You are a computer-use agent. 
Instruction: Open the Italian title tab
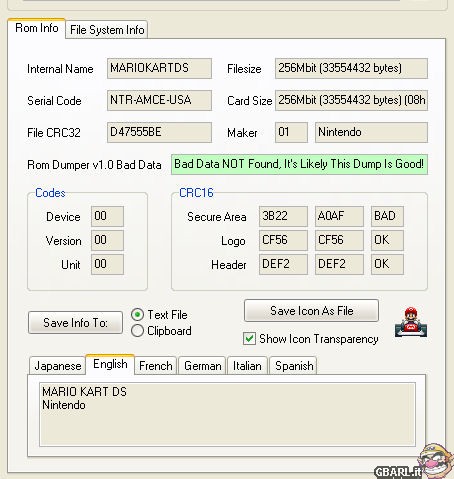click(247, 366)
